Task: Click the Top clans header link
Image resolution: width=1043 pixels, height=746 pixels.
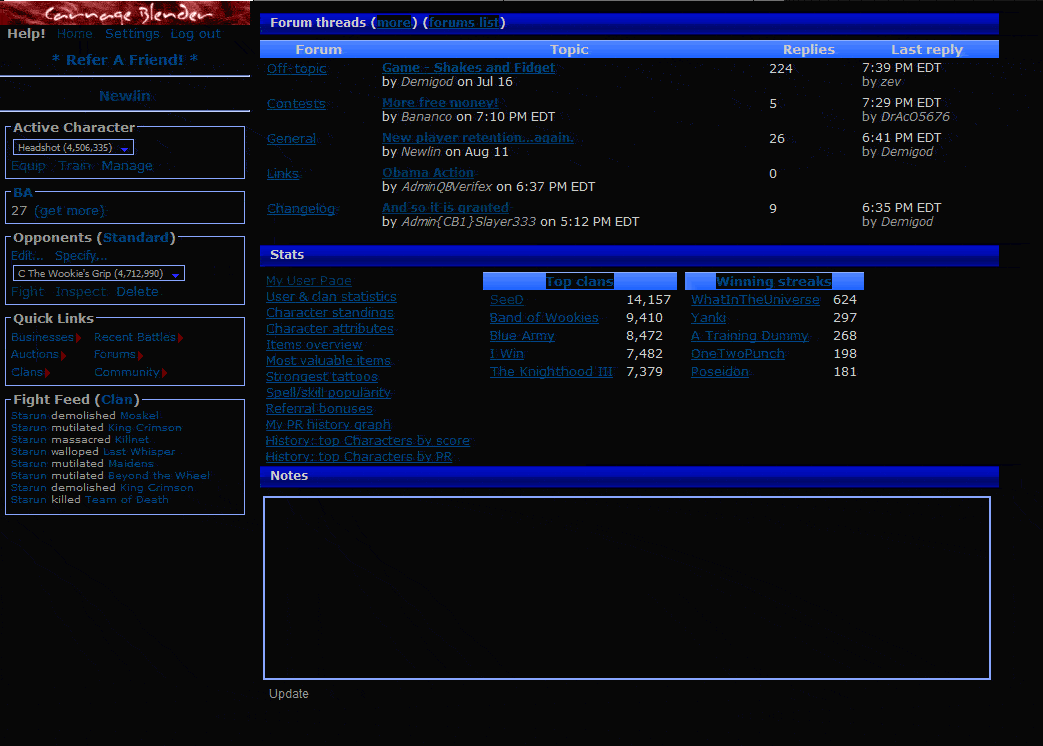Action: (579, 281)
